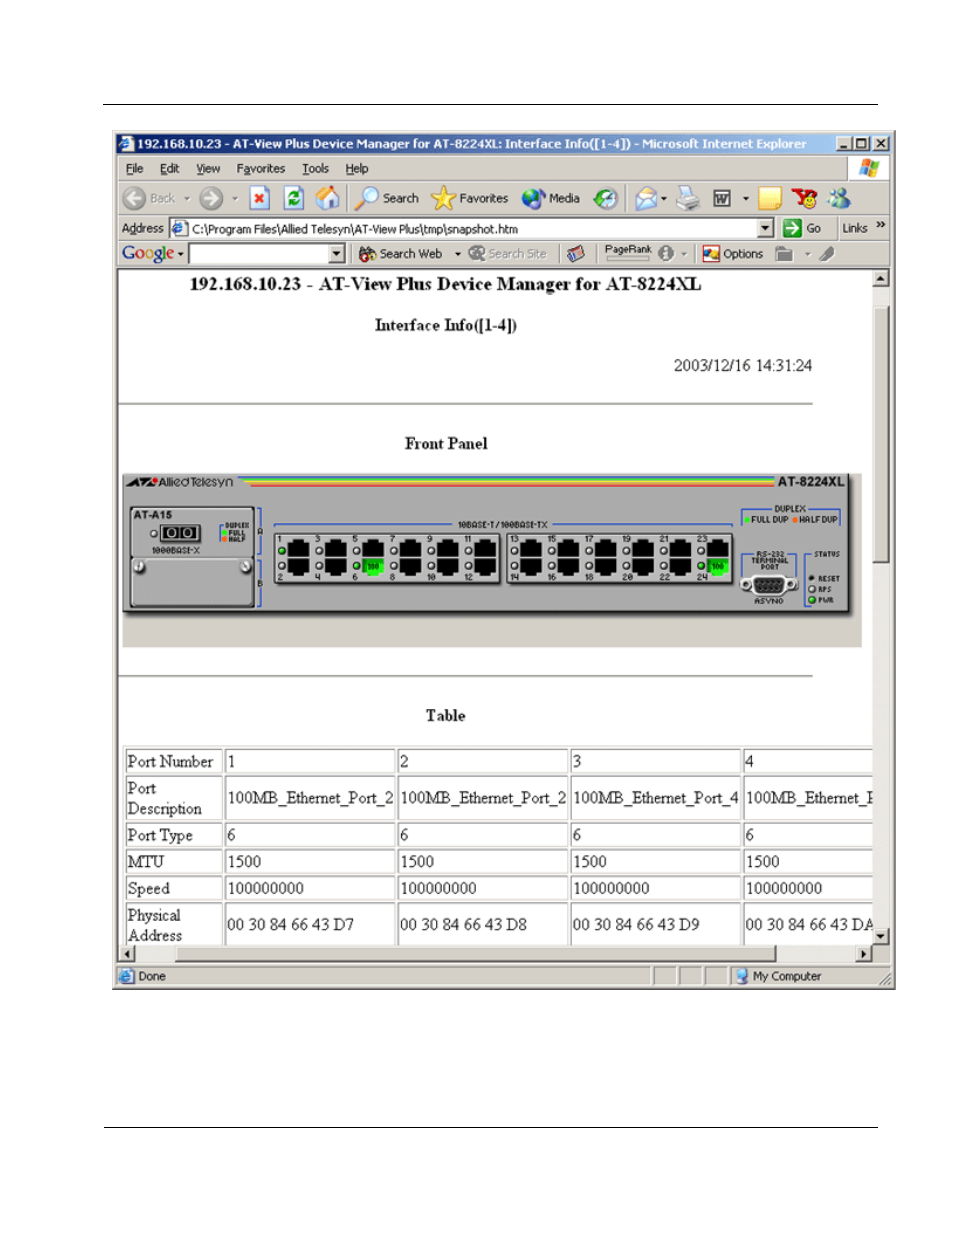Click the Google toolbar news icon
The width and height of the screenshot is (954, 1235).
coord(575,254)
